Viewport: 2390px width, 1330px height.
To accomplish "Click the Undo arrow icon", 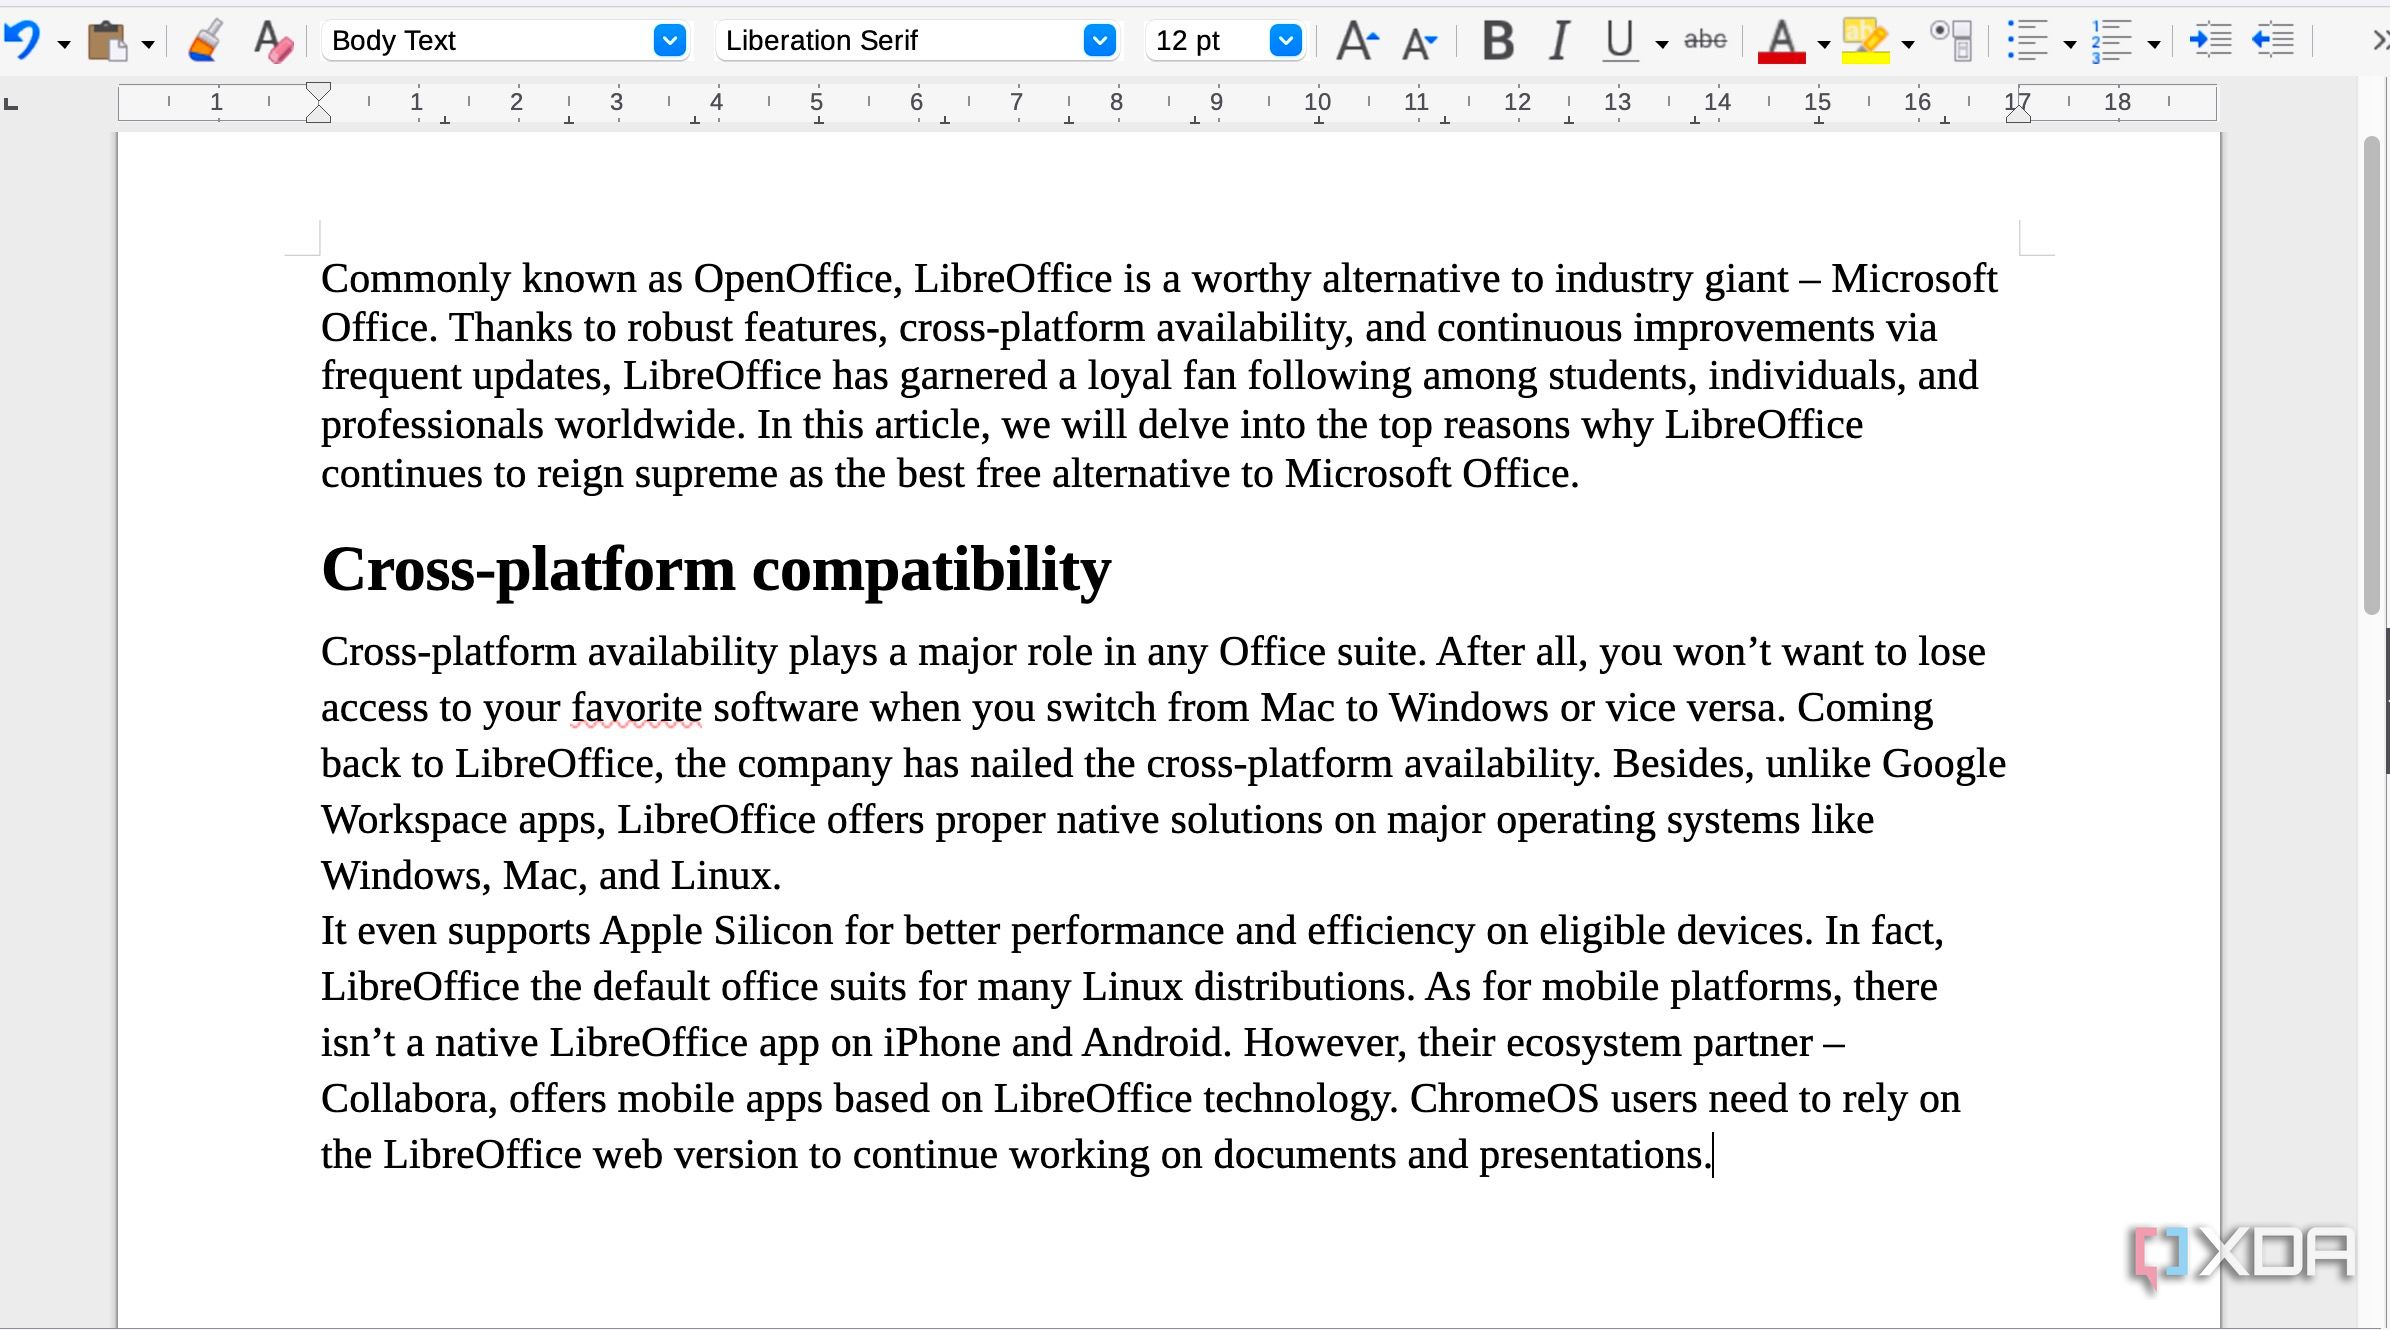I will pyautogui.click(x=22, y=40).
